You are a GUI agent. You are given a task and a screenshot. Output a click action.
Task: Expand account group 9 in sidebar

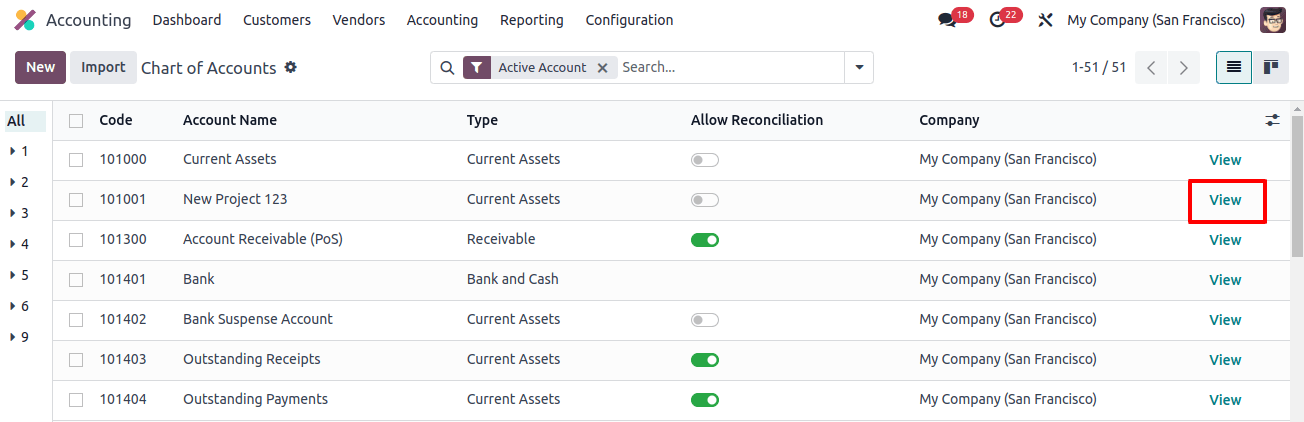click(19, 337)
